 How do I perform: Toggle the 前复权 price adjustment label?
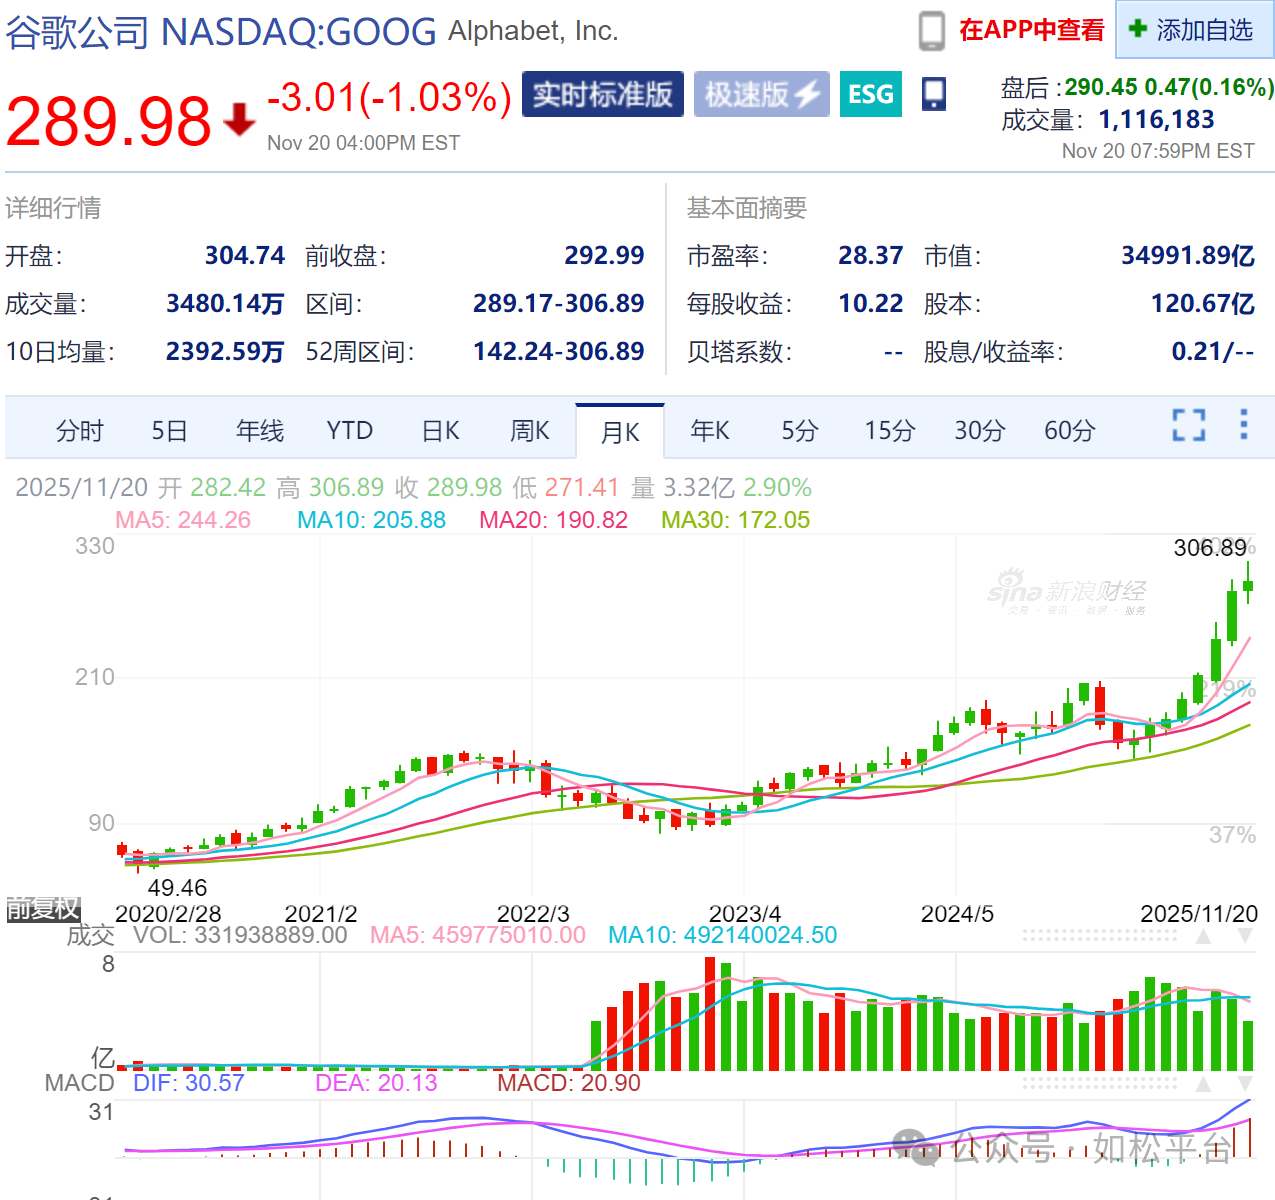pyautogui.click(x=43, y=908)
